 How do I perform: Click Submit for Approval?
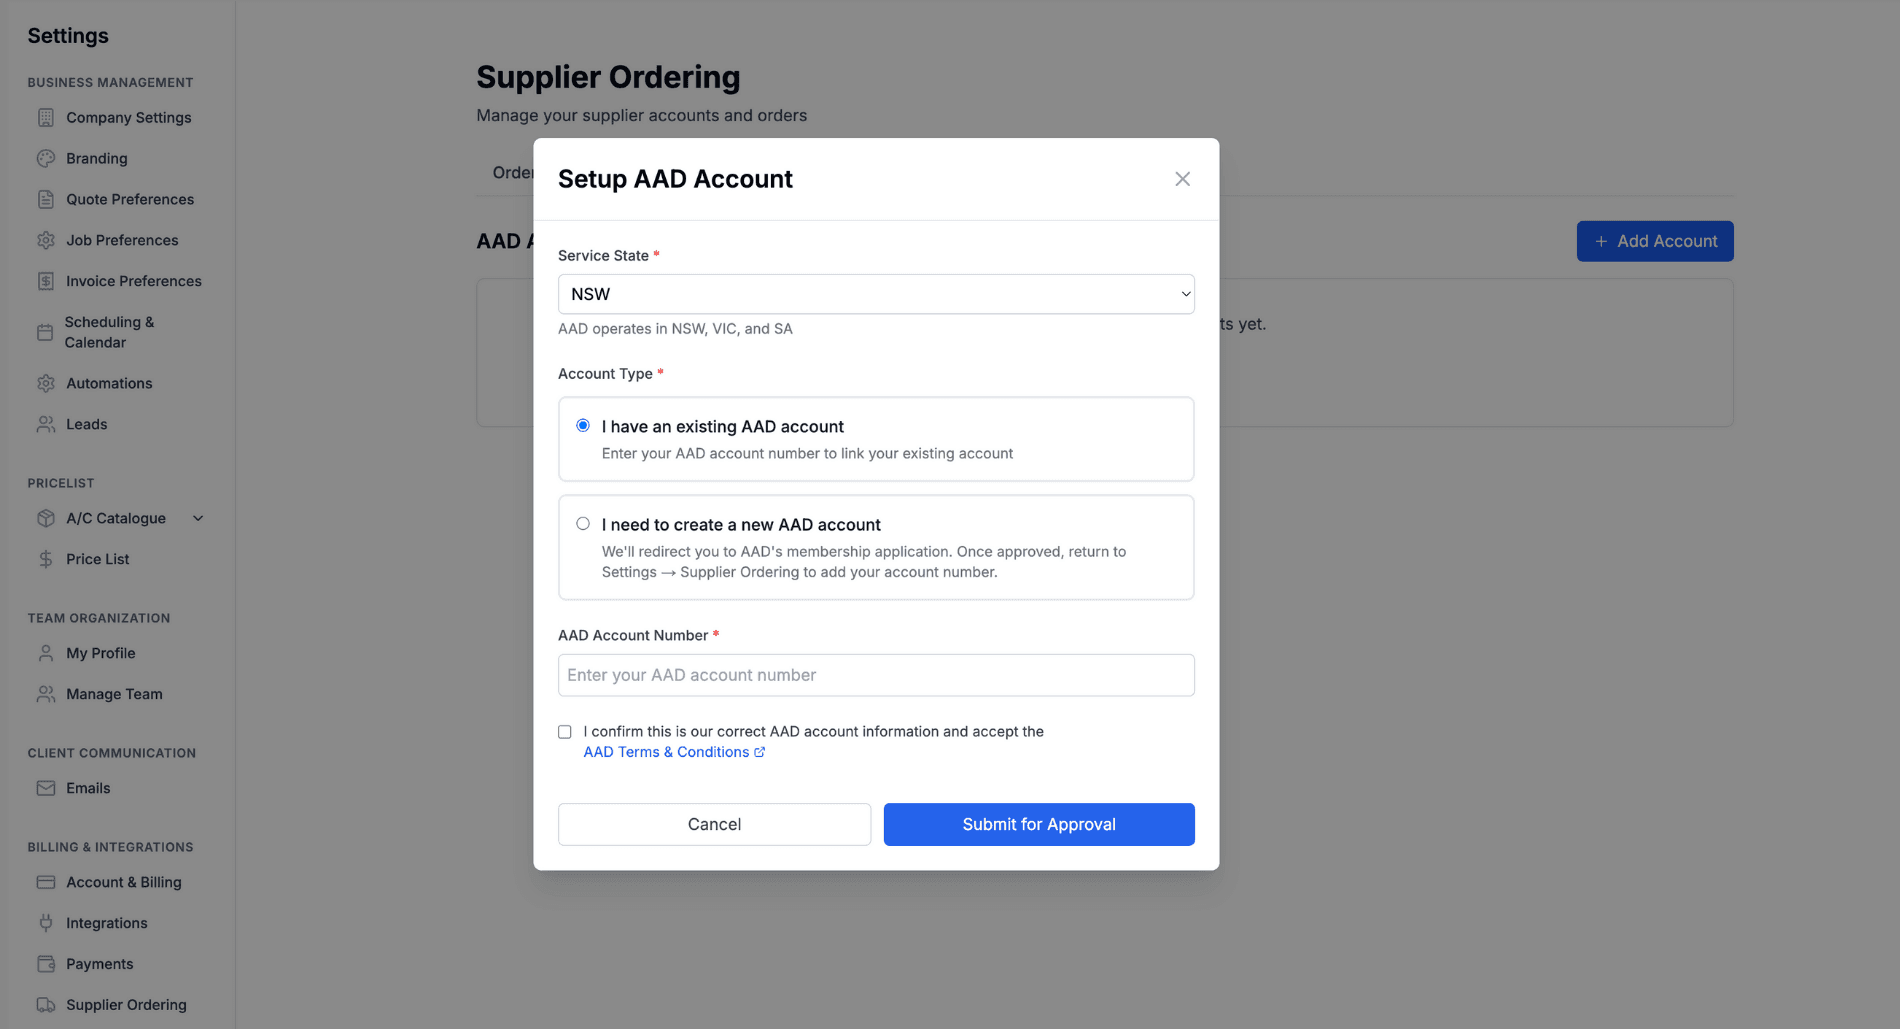pyautogui.click(x=1038, y=824)
